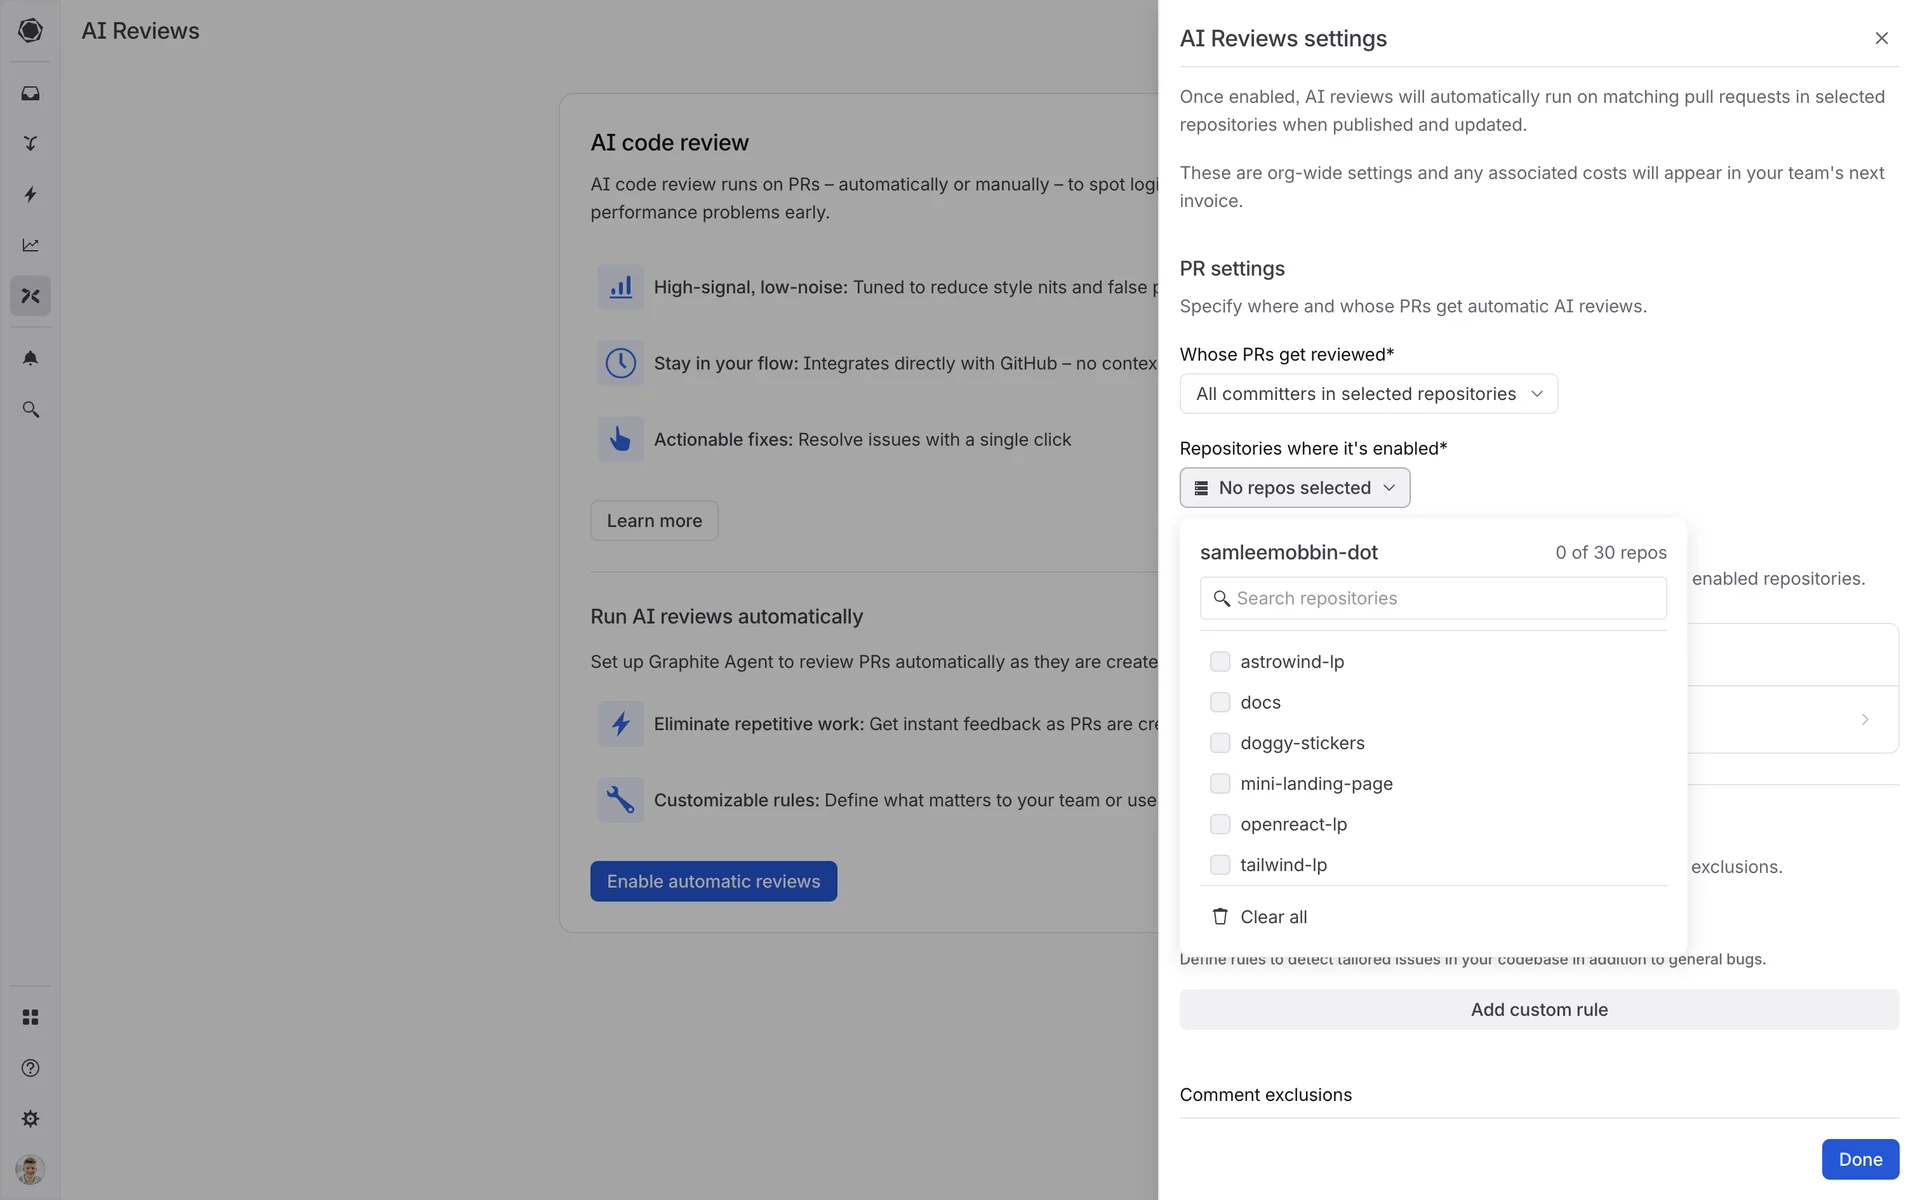
Task: Click the Graphite logo at top
Action: pos(30,30)
